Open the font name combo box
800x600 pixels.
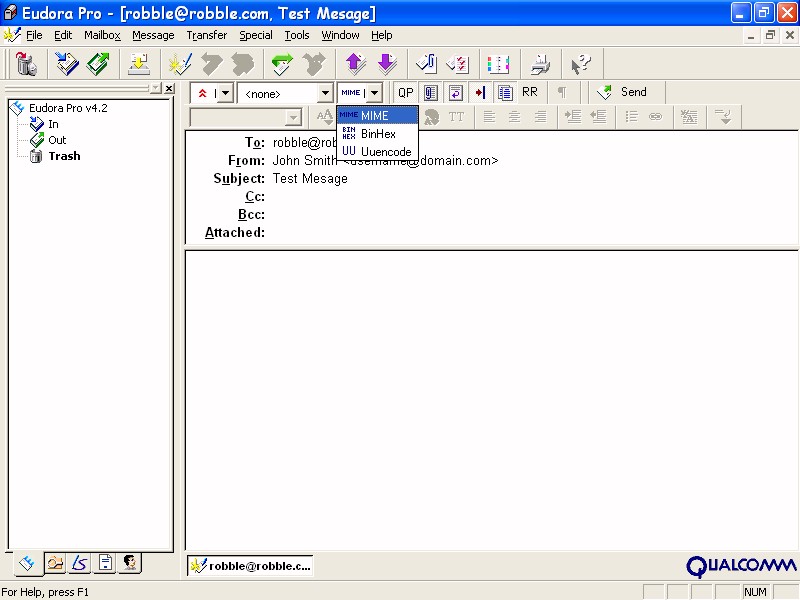[x=246, y=117]
